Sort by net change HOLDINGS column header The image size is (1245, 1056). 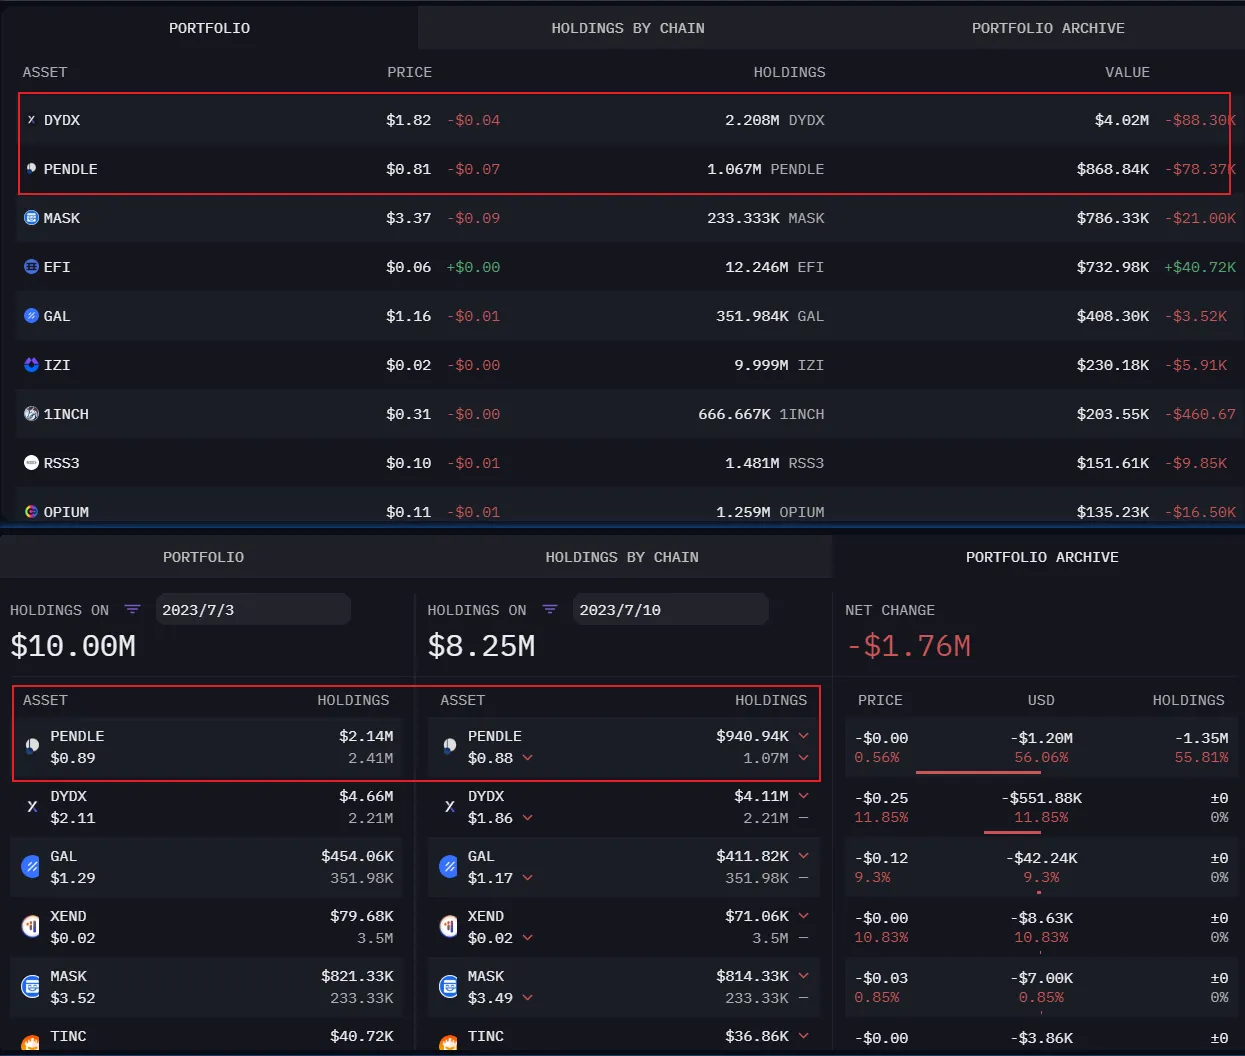click(1188, 700)
